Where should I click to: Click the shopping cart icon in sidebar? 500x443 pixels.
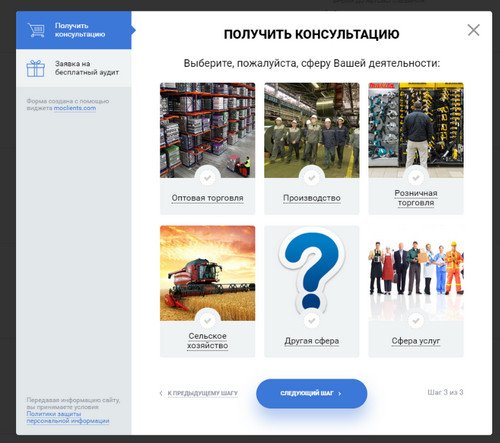pyautogui.click(x=36, y=30)
